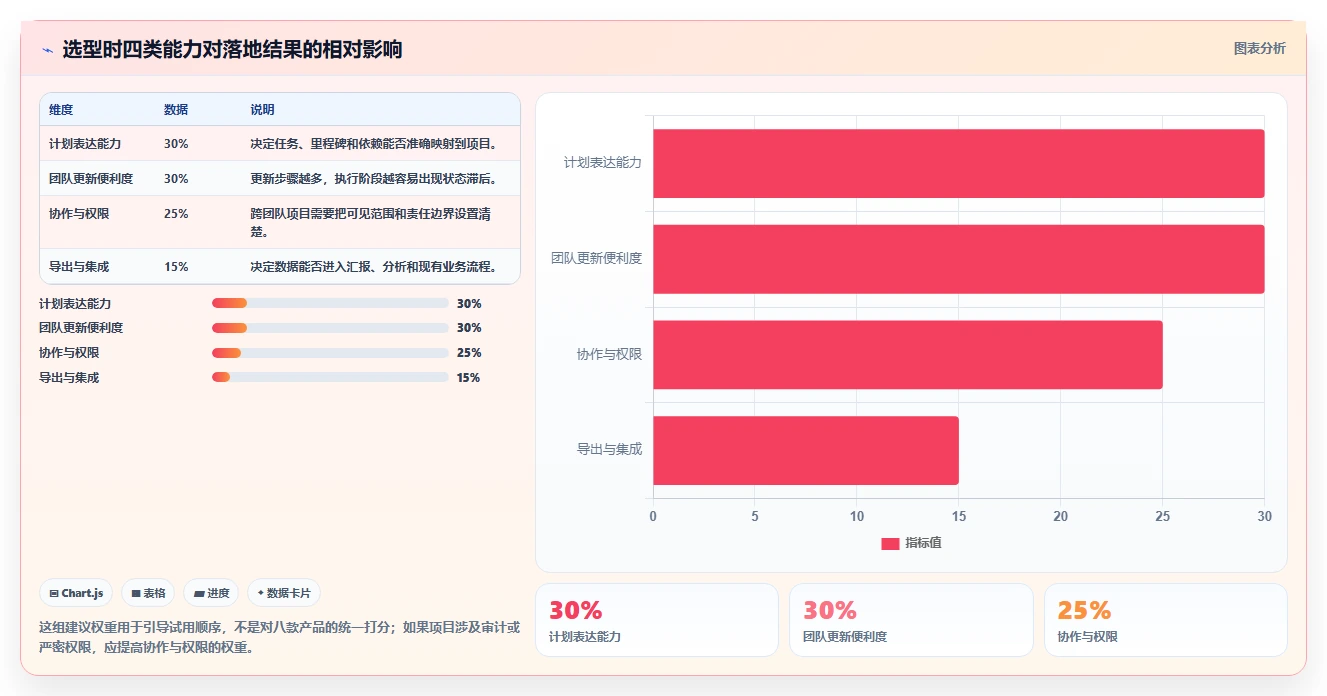This screenshot has width=1327, height=696.
Task: Click the 导出与集成 table cell
Action: tap(79, 267)
